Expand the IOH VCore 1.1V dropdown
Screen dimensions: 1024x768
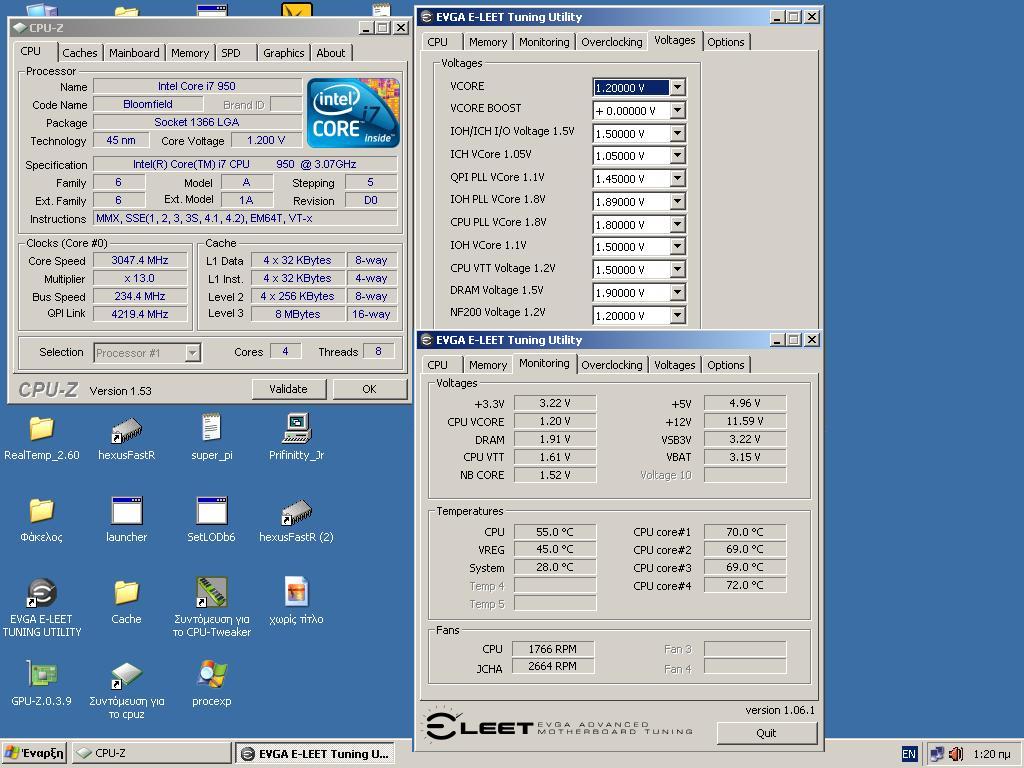(x=678, y=246)
